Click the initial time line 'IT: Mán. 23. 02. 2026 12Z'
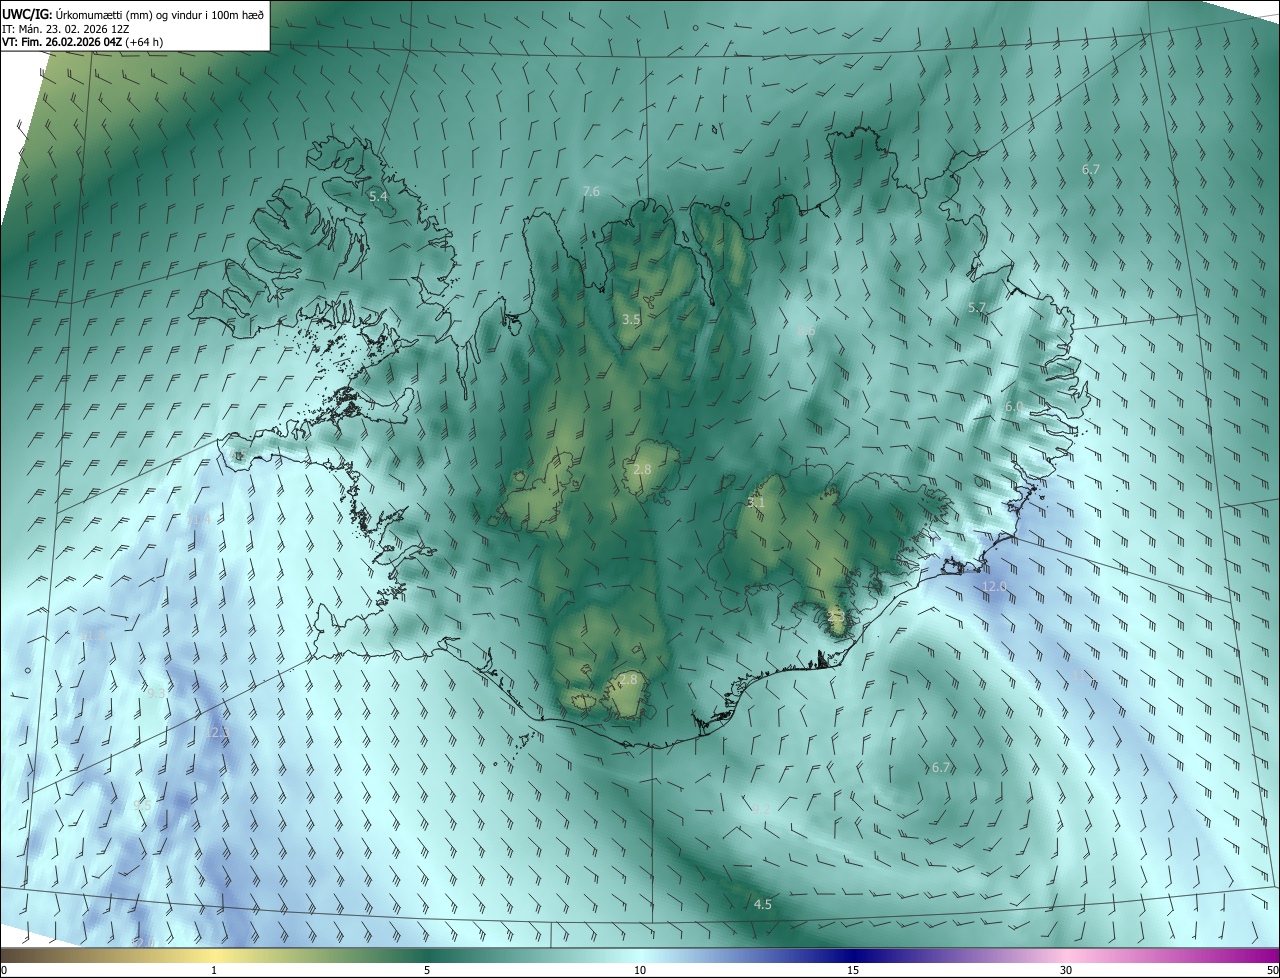Viewport: 1280px width, 978px height. [x=67, y=28]
